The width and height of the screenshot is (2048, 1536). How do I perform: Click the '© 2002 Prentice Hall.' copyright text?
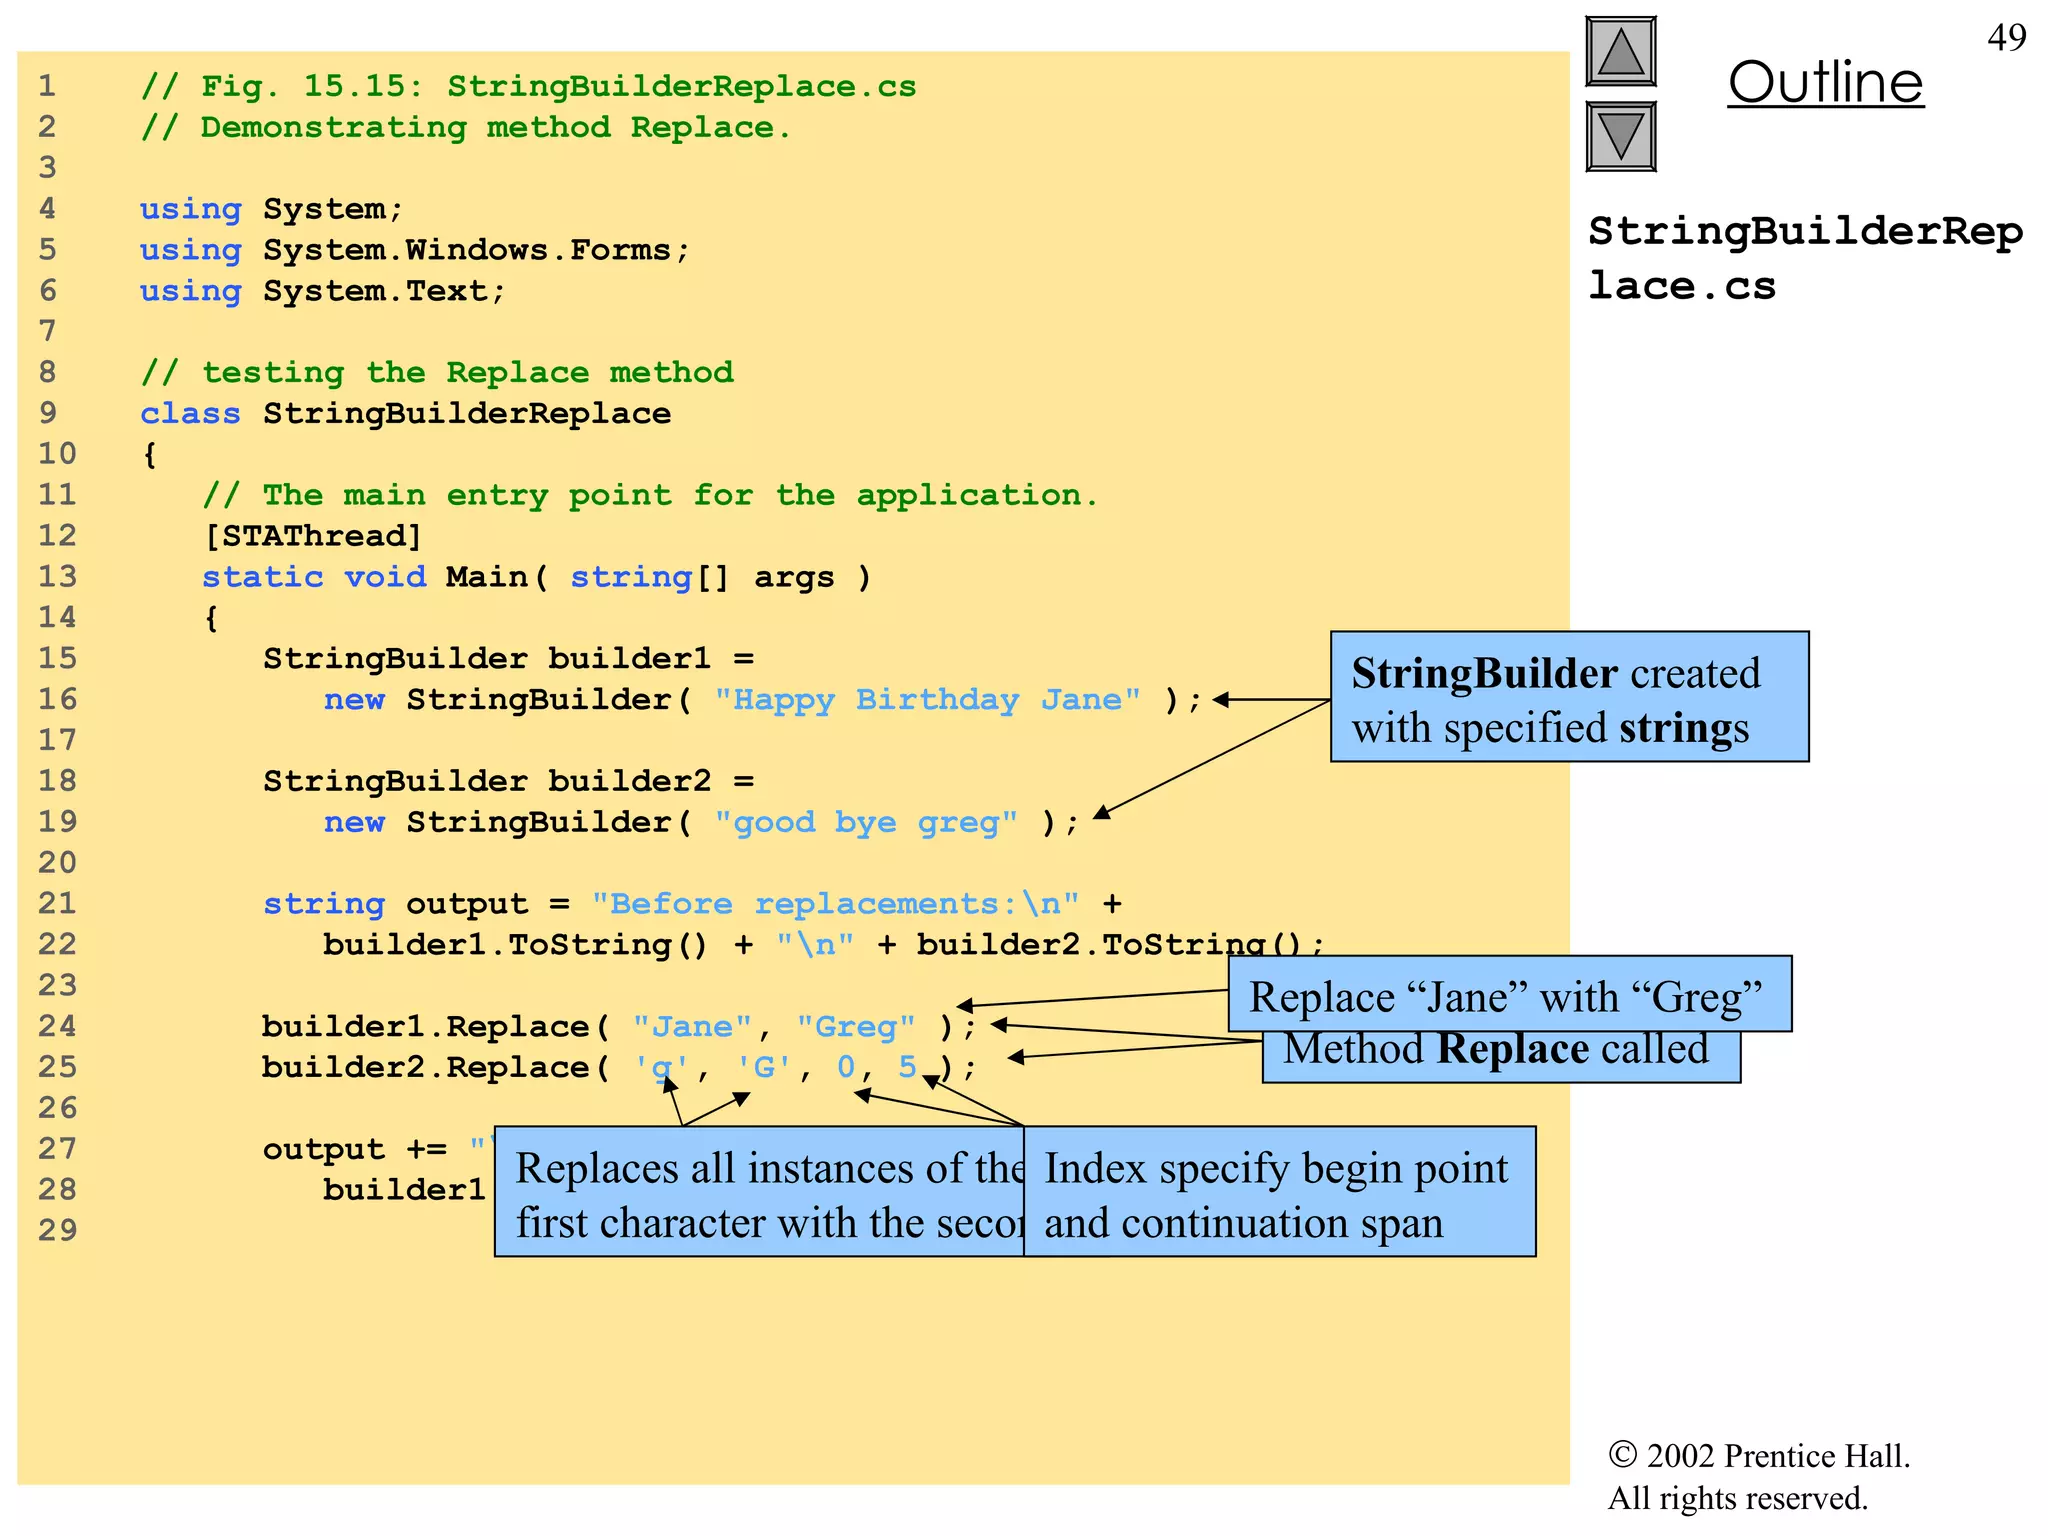pyautogui.click(x=1759, y=1455)
